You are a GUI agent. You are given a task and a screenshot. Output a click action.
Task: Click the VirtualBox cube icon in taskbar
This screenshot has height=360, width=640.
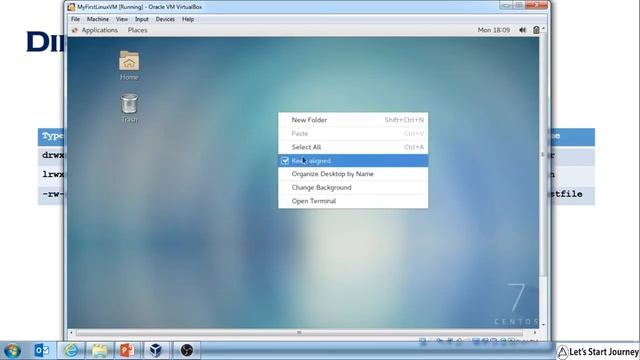click(156, 351)
